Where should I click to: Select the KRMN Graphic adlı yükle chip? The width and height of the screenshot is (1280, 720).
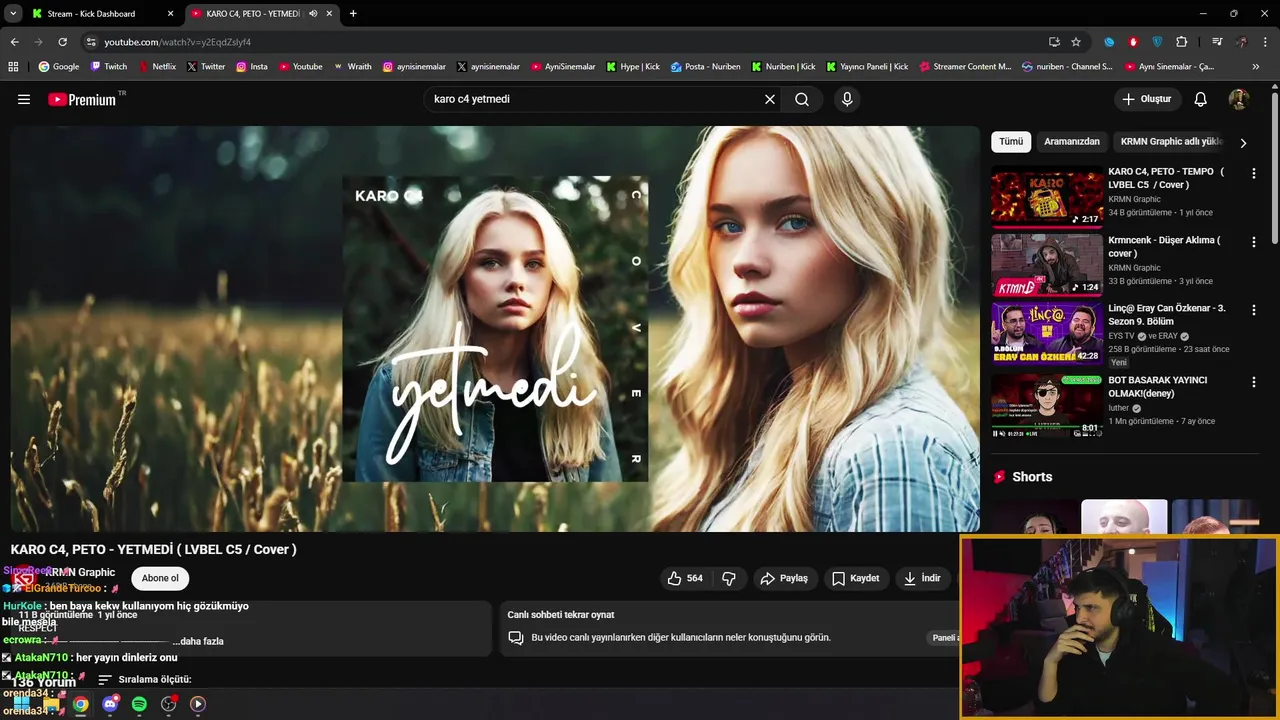pyautogui.click(x=1172, y=141)
